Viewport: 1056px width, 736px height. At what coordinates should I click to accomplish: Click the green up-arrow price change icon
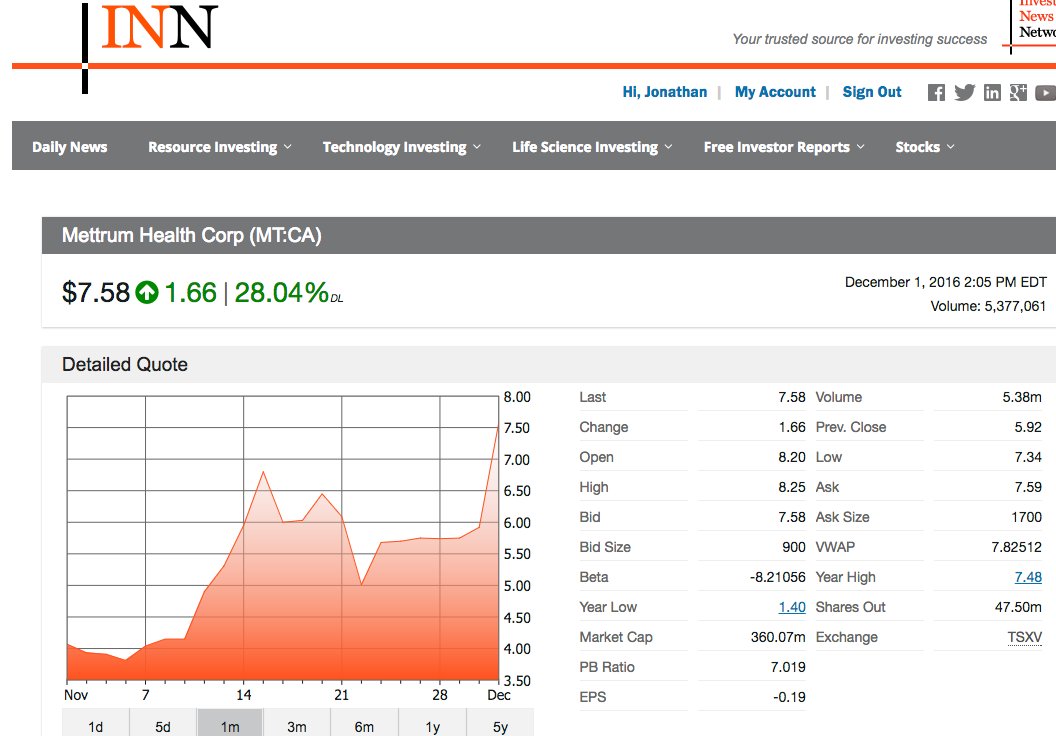(x=147, y=293)
